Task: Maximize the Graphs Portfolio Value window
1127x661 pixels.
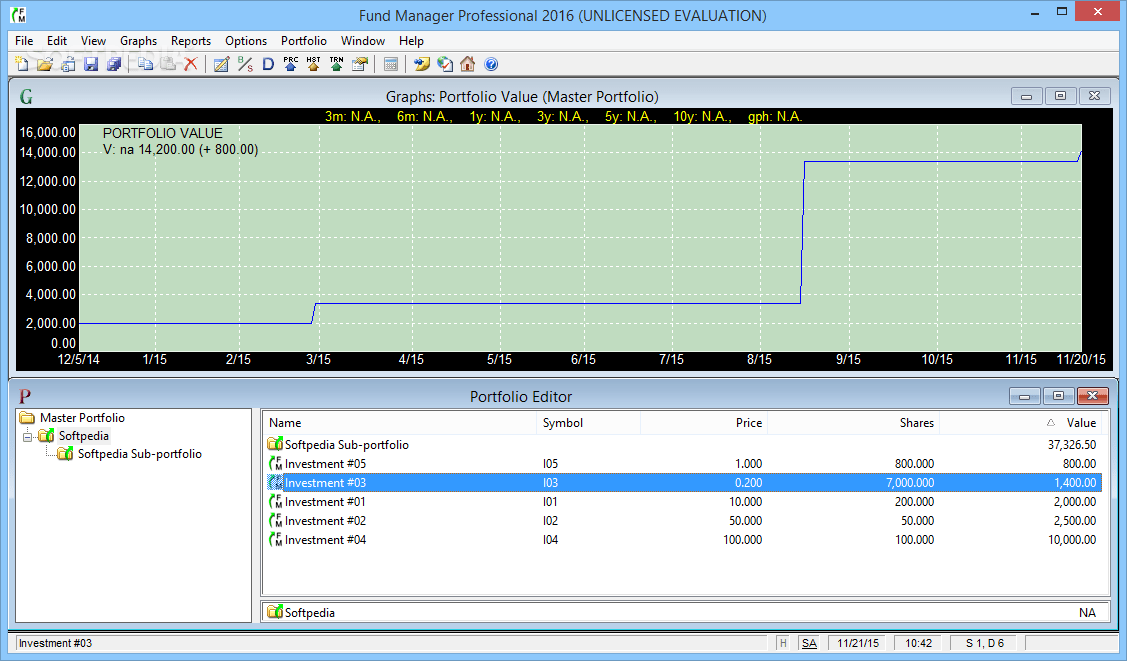Action: click(1060, 96)
